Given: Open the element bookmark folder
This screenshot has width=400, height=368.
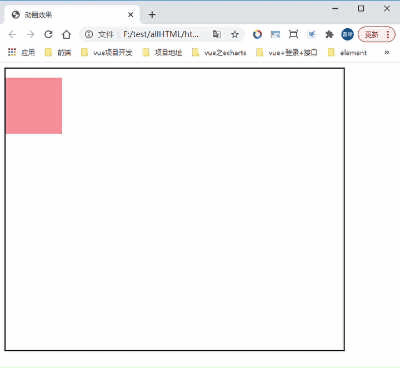Looking at the screenshot, I should click(x=347, y=52).
